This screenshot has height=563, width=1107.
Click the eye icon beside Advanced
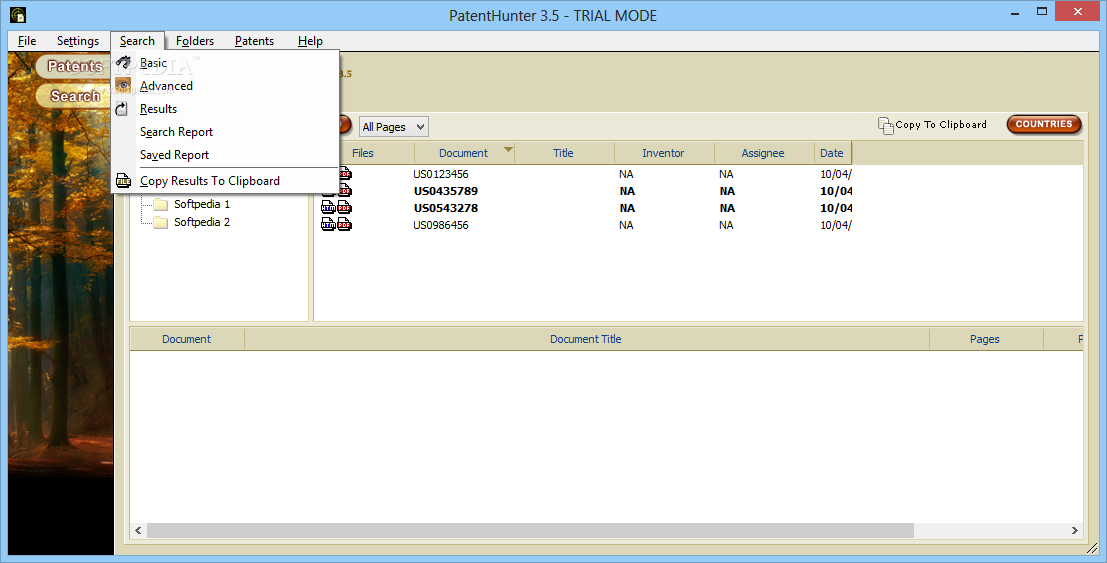click(x=124, y=85)
